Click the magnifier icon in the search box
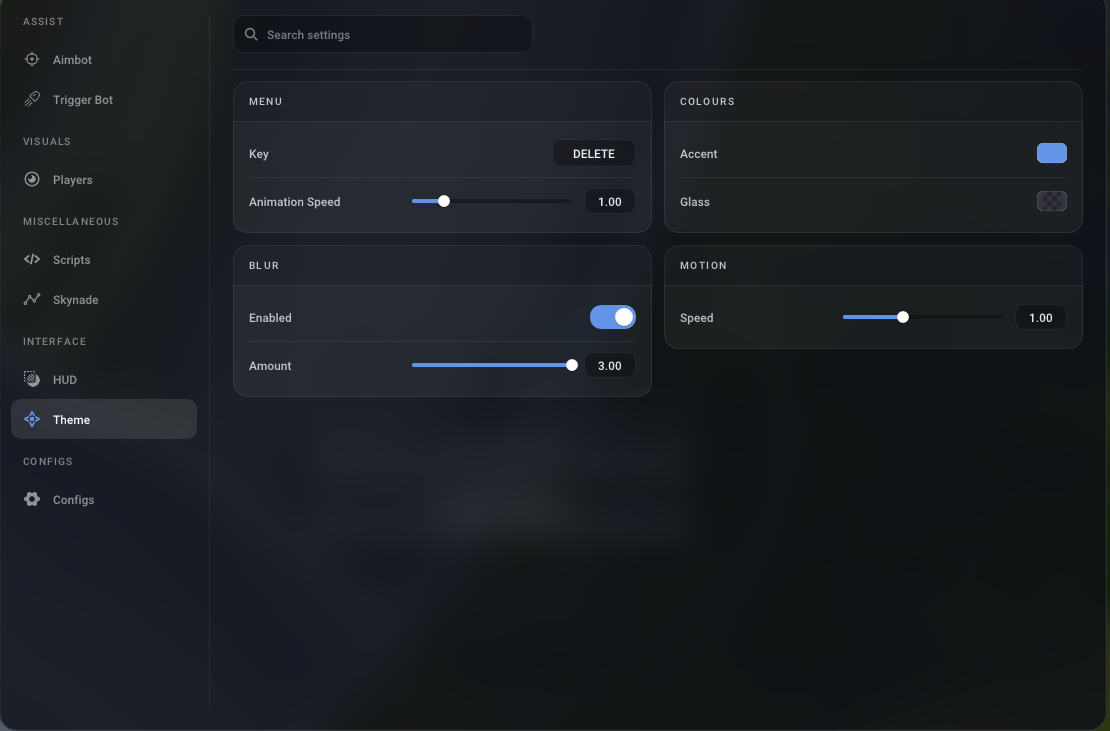This screenshot has width=1110, height=731. tap(251, 35)
